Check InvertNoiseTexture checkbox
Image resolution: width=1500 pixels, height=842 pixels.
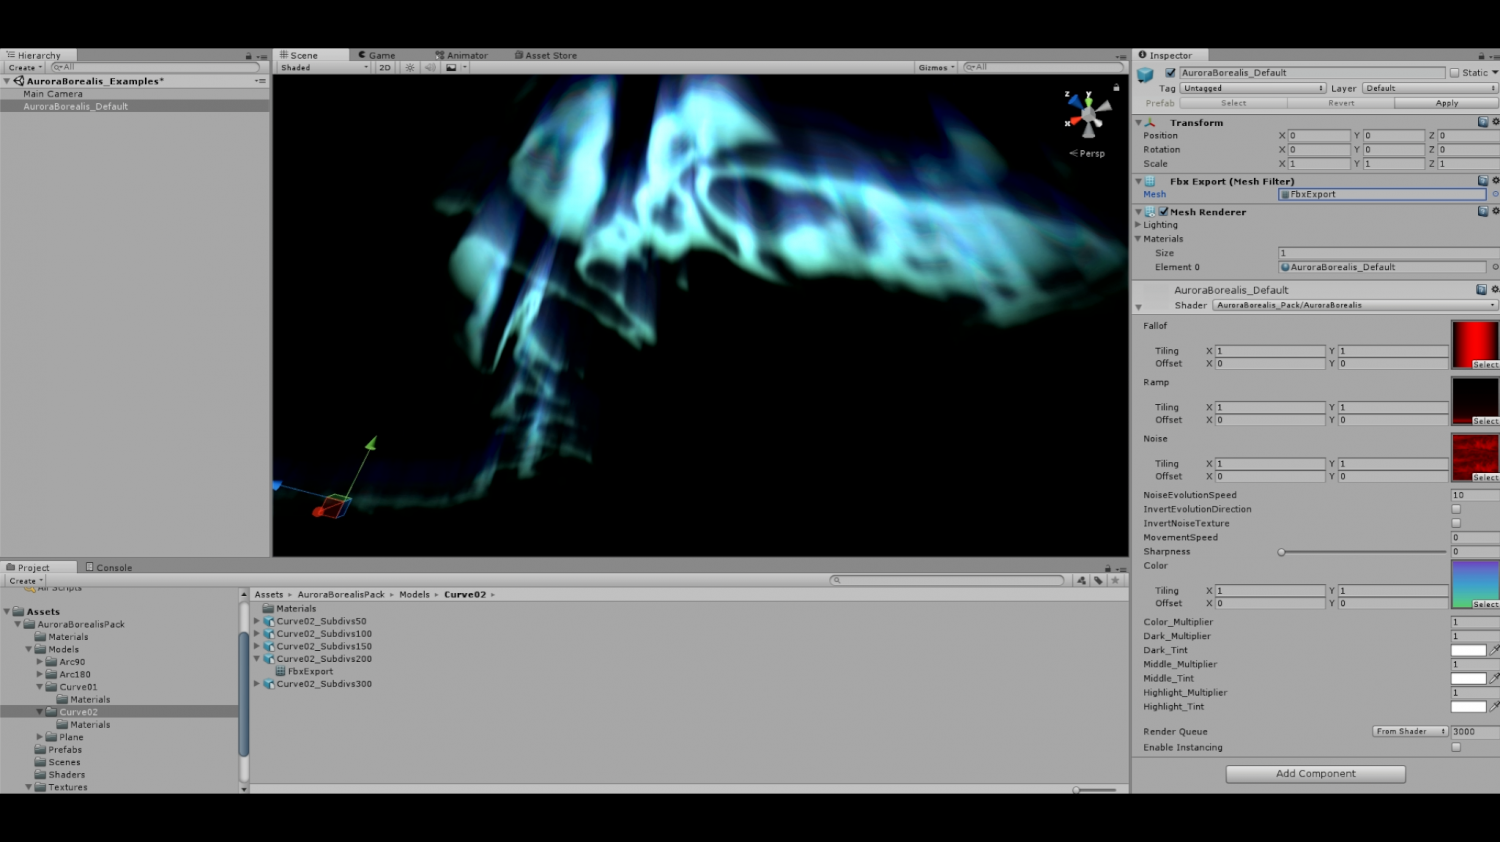(1456, 523)
